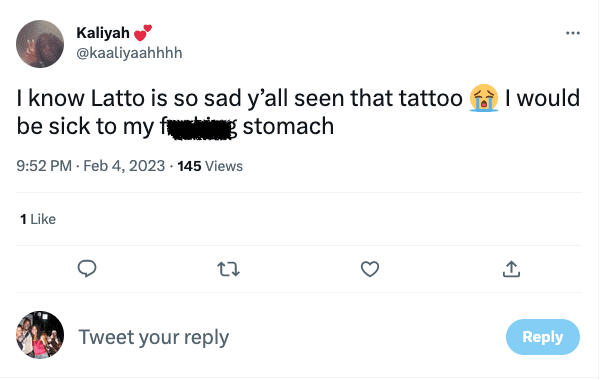View the 145 Views analytics
This screenshot has width=602, height=380.
point(210,166)
